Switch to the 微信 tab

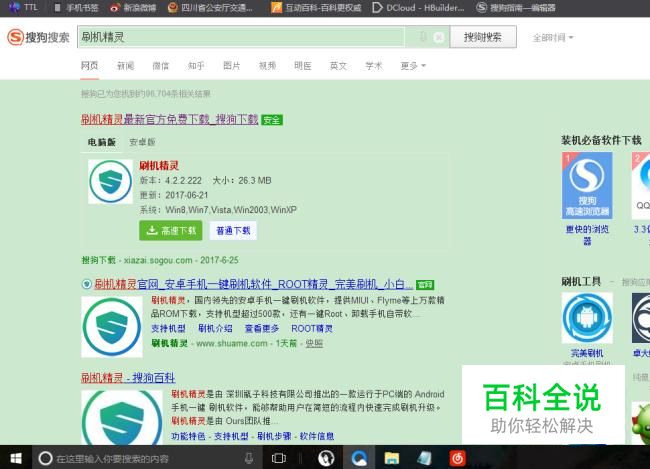click(160, 66)
